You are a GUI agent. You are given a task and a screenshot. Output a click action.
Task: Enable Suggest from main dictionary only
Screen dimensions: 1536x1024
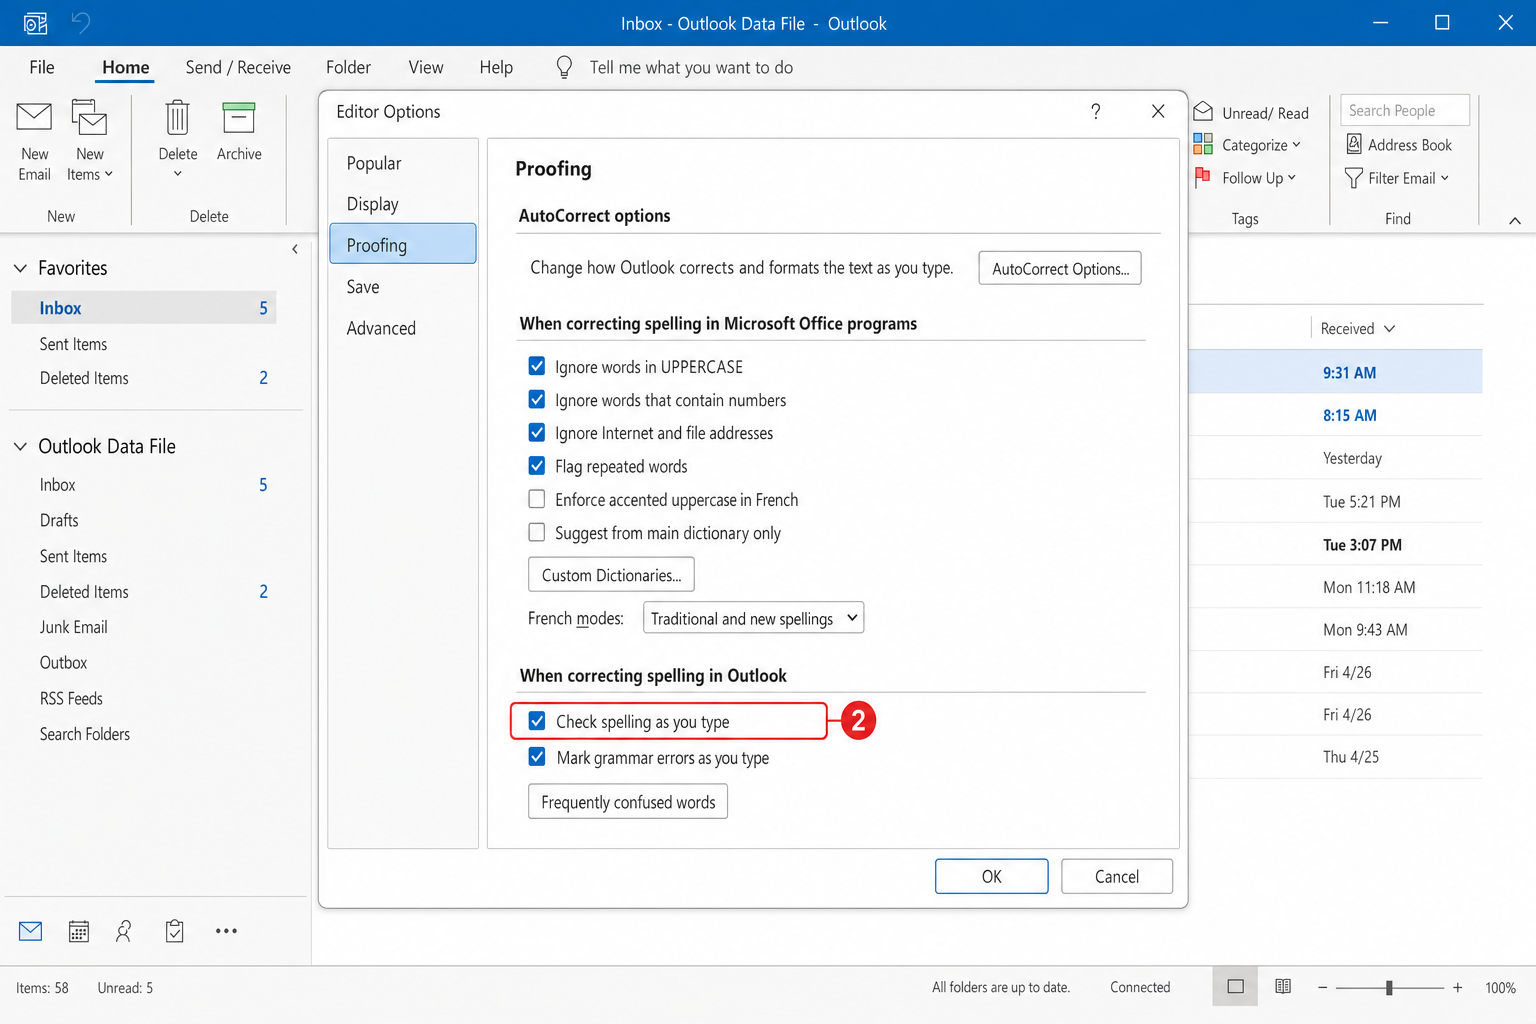coord(537,532)
